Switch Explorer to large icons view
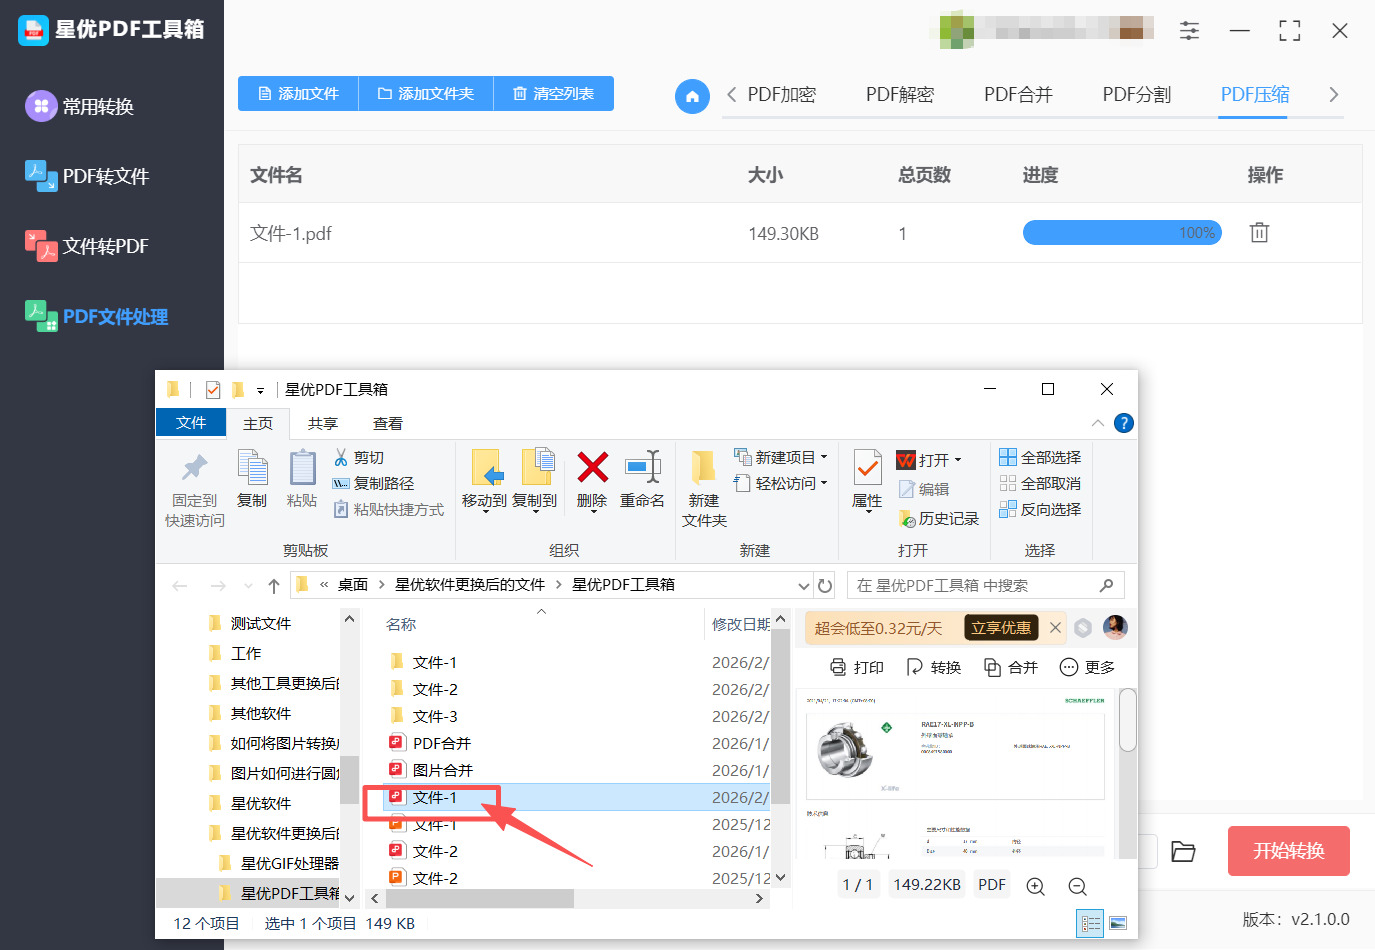This screenshot has width=1375, height=950. click(x=1118, y=923)
